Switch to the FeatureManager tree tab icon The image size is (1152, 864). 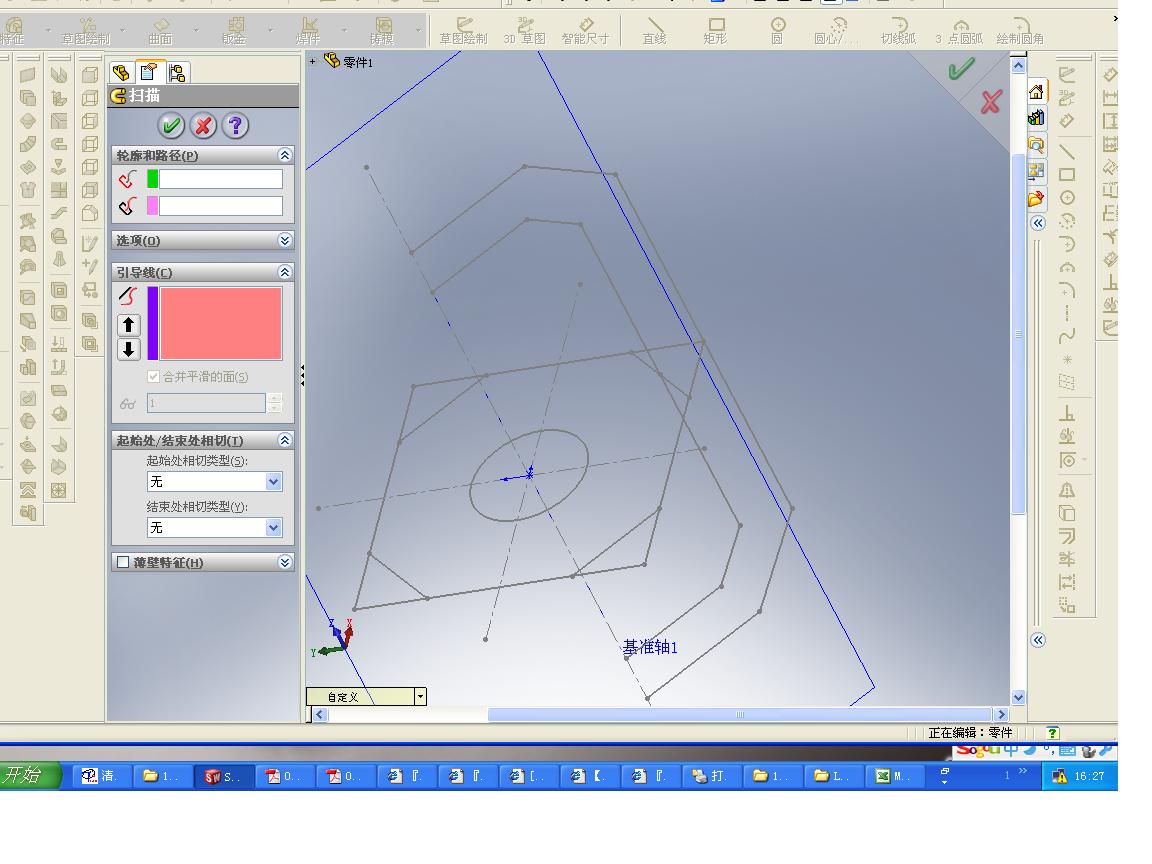click(x=121, y=72)
